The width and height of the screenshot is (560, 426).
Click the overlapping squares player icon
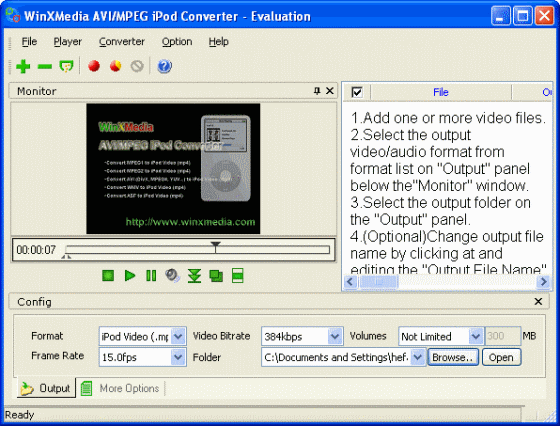tap(216, 276)
